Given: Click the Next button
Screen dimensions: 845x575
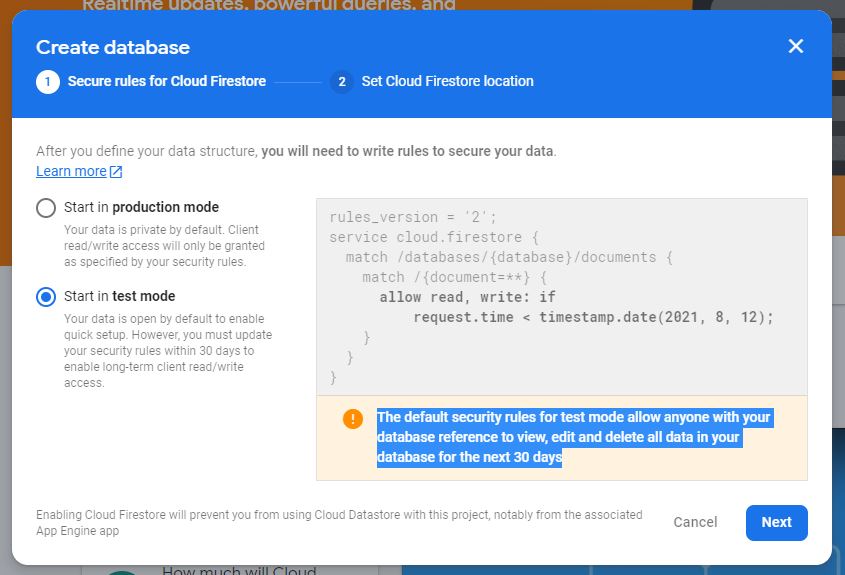Looking at the screenshot, I should pos(777,522).
